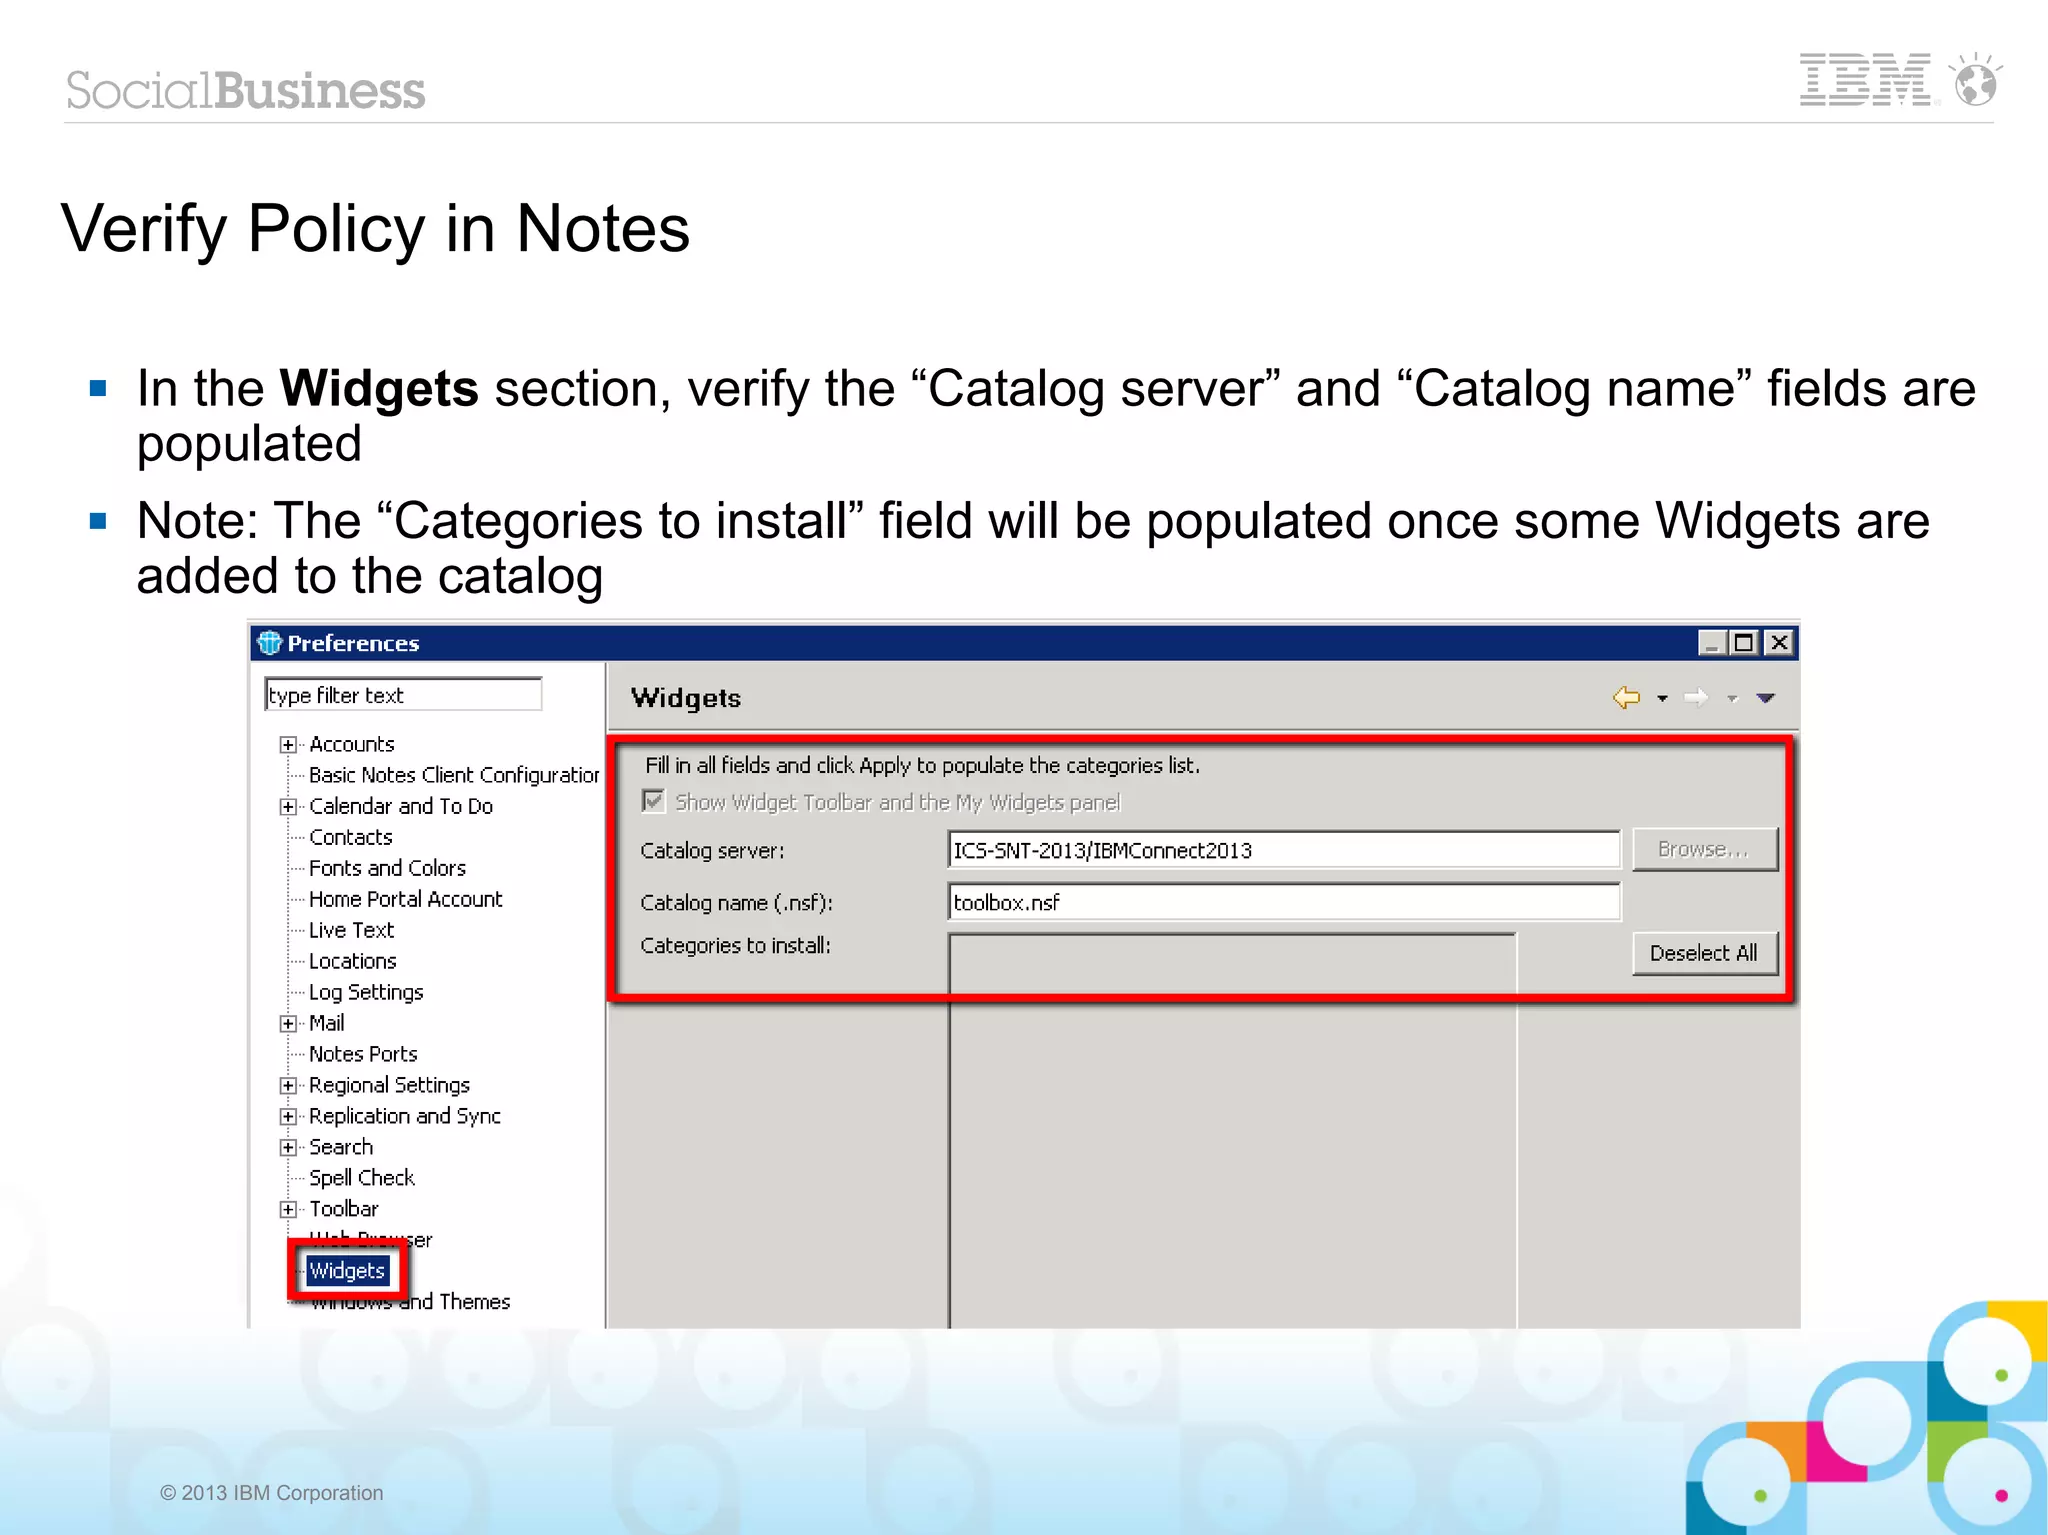Image resolution: width=2048 pixels, height=1535 pixels.
Task: Expand the Calendar and To Do node
Action: (288, 807)
